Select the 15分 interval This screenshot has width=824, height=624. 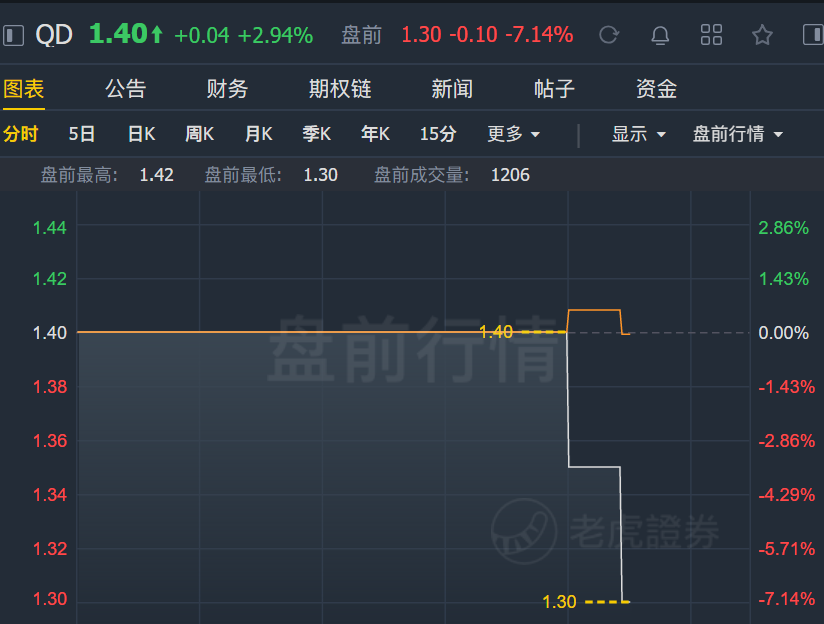point(437,134)
